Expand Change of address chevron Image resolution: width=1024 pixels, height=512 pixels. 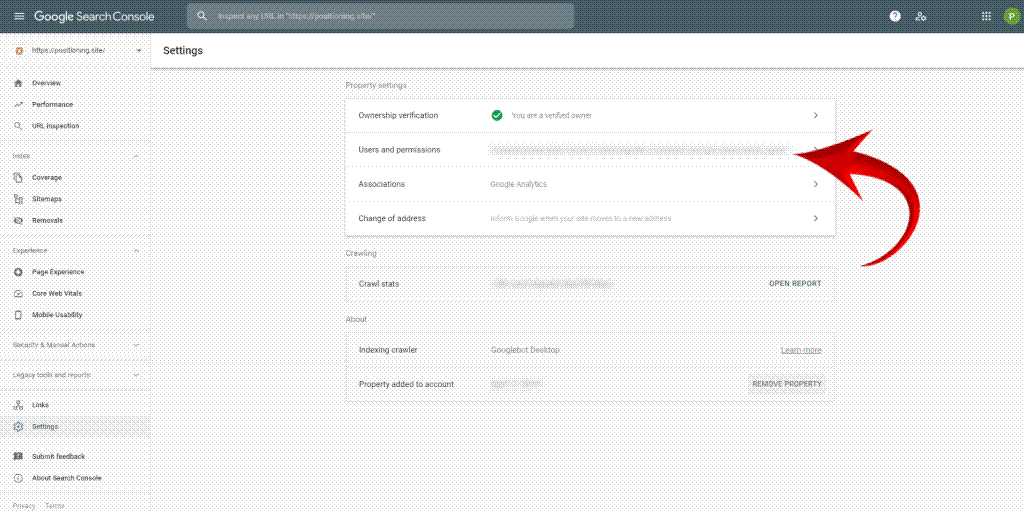[x=816, y=218]
